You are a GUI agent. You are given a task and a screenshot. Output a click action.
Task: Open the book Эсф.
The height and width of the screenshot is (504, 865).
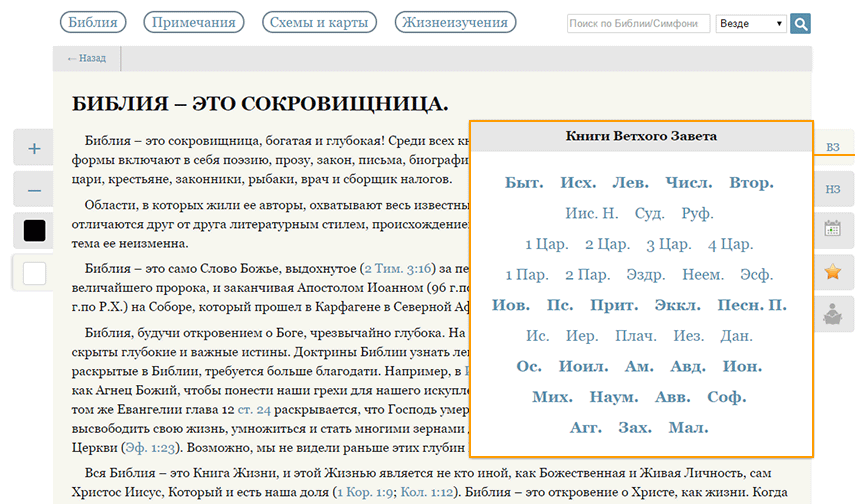point(756,274)
